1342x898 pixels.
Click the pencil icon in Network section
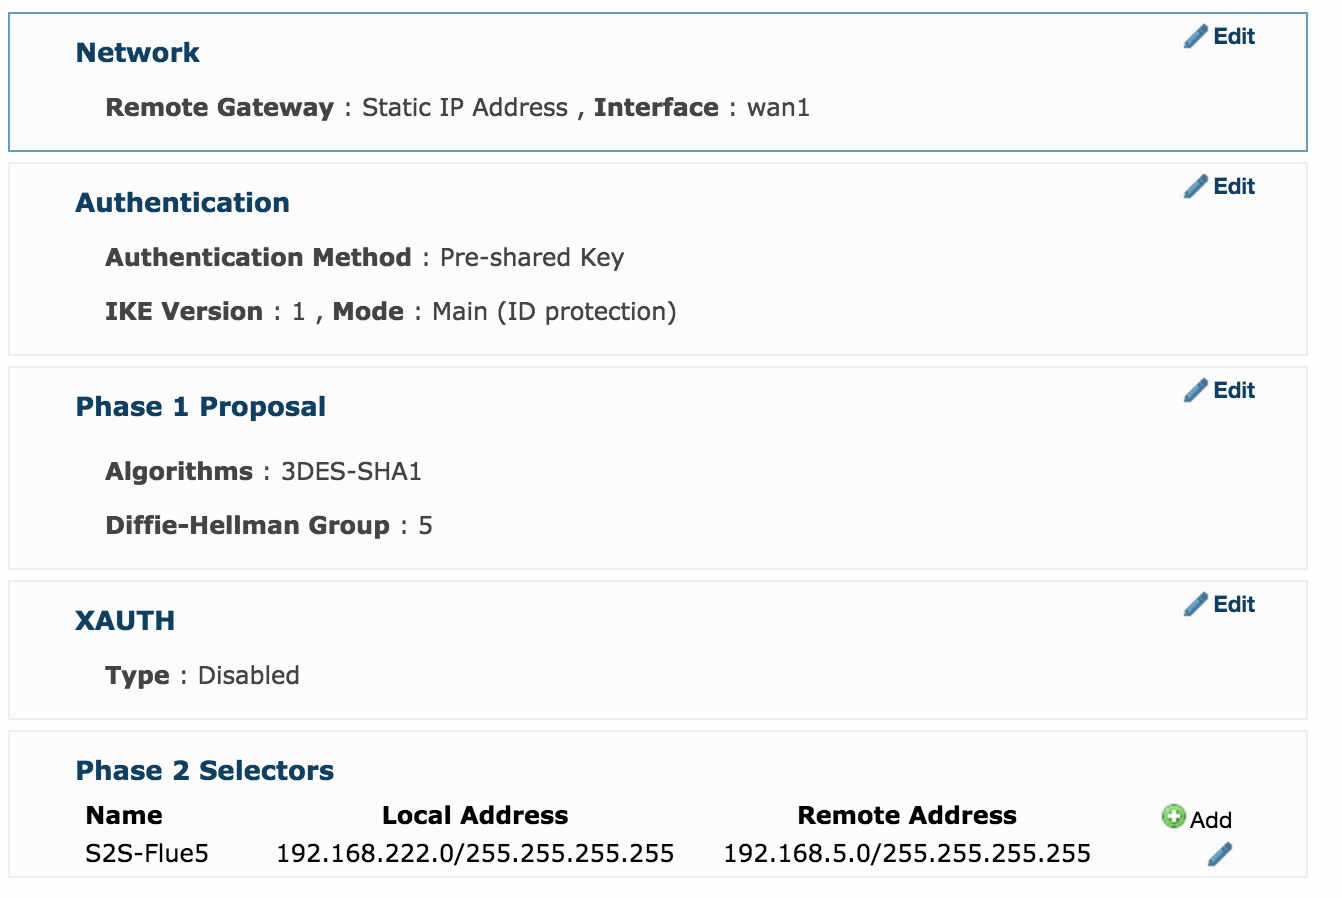pyautogui.click(x=1195, y=37)
